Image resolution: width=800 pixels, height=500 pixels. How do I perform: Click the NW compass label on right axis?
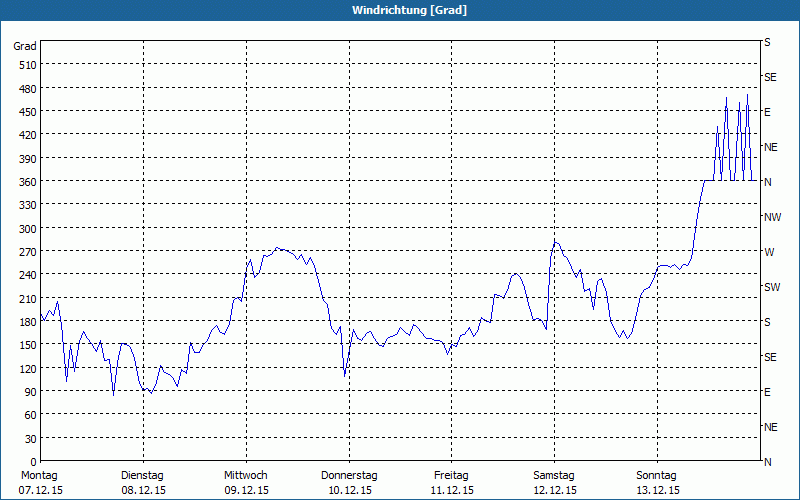click(x=772, y=217)
